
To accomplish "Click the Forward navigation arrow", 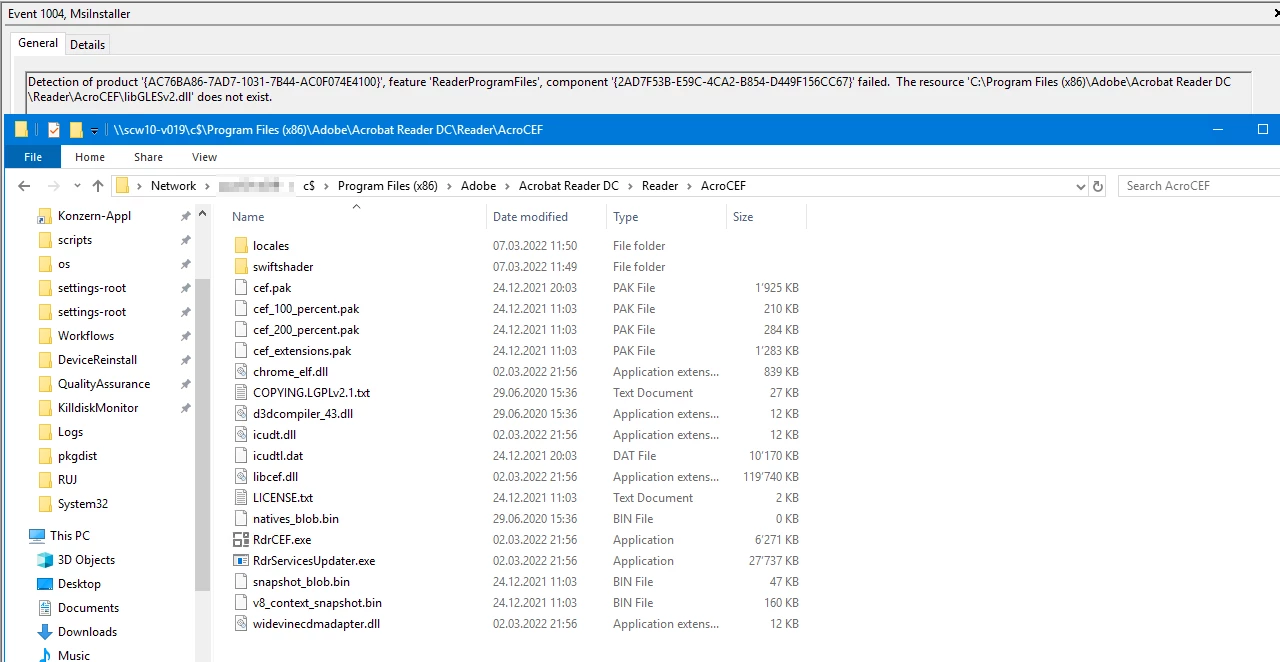I will (54, 186).
